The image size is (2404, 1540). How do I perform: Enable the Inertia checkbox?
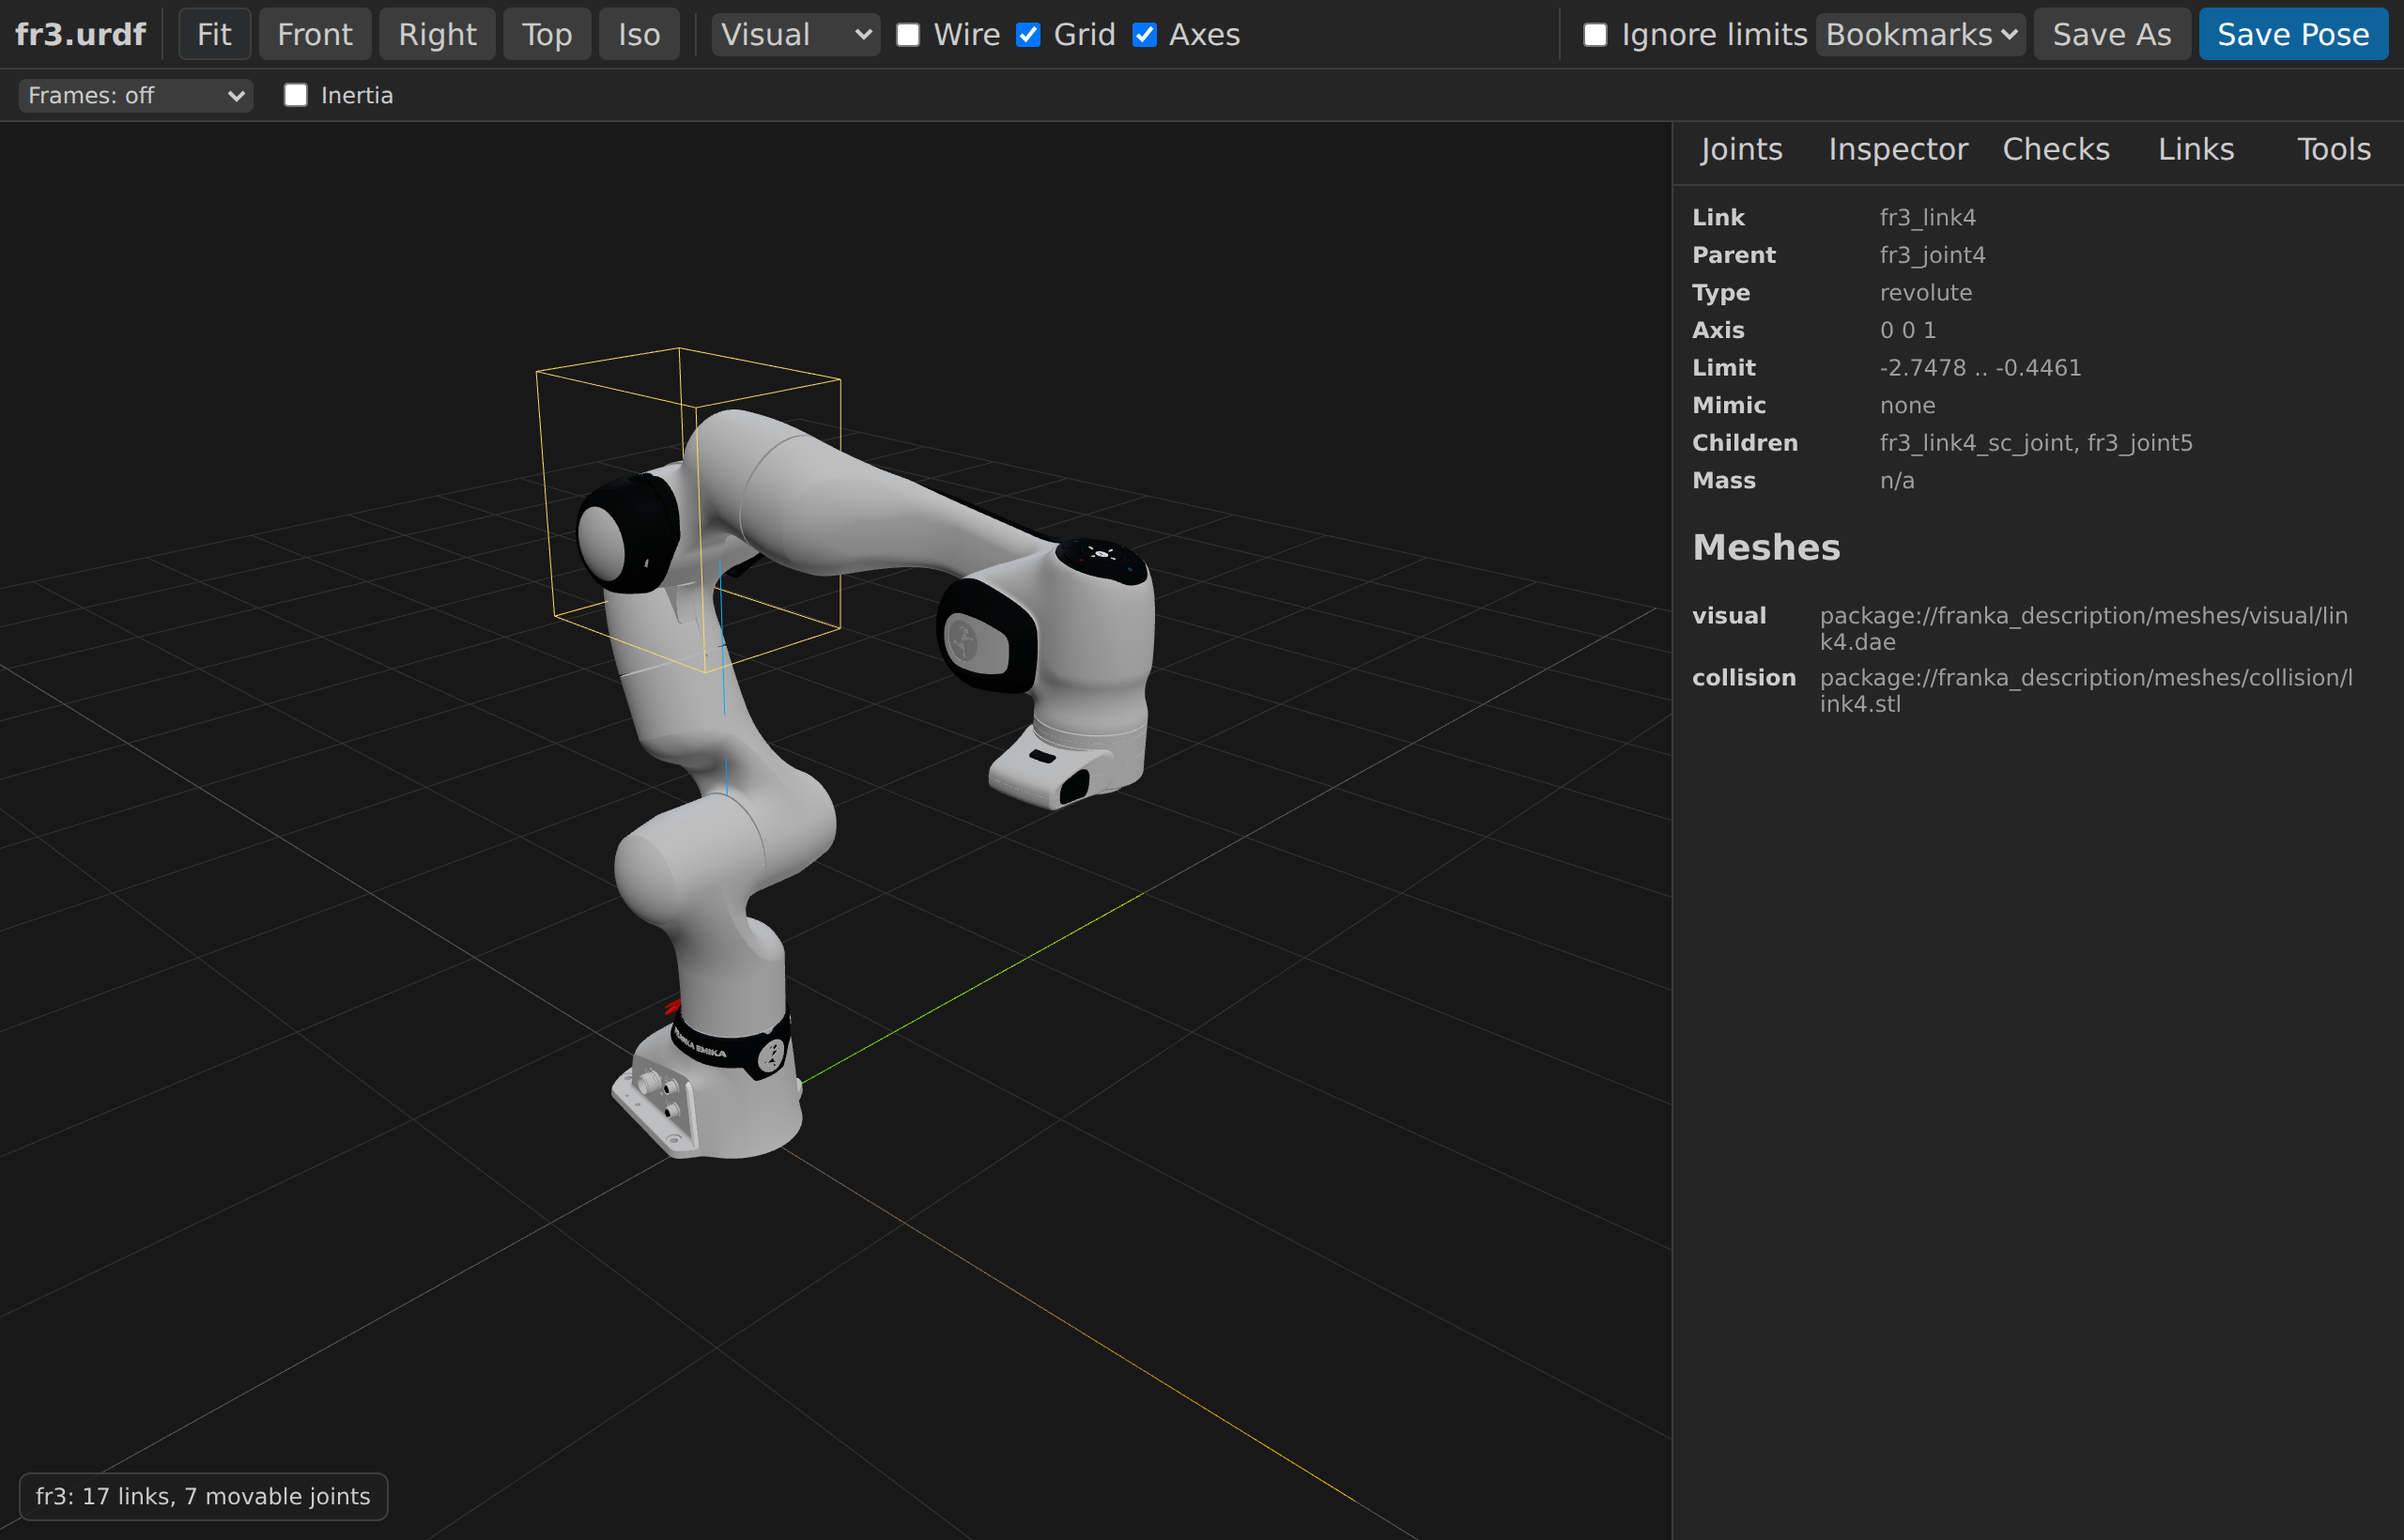tap(296, 95)
